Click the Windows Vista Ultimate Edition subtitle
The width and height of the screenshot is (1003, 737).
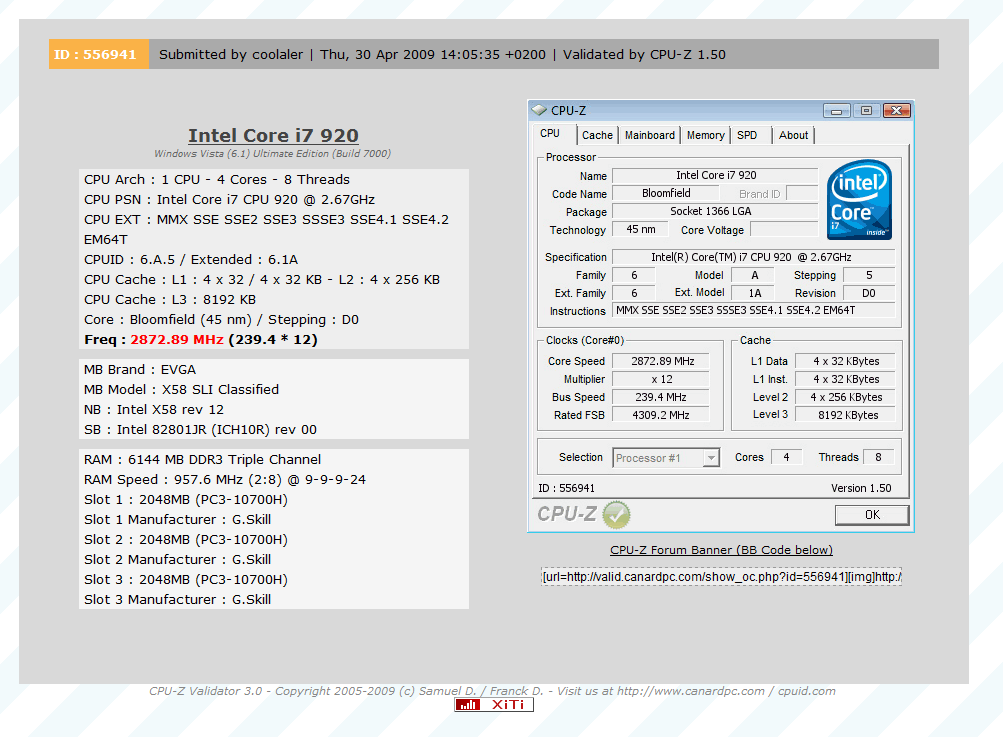tap(272, 154)
